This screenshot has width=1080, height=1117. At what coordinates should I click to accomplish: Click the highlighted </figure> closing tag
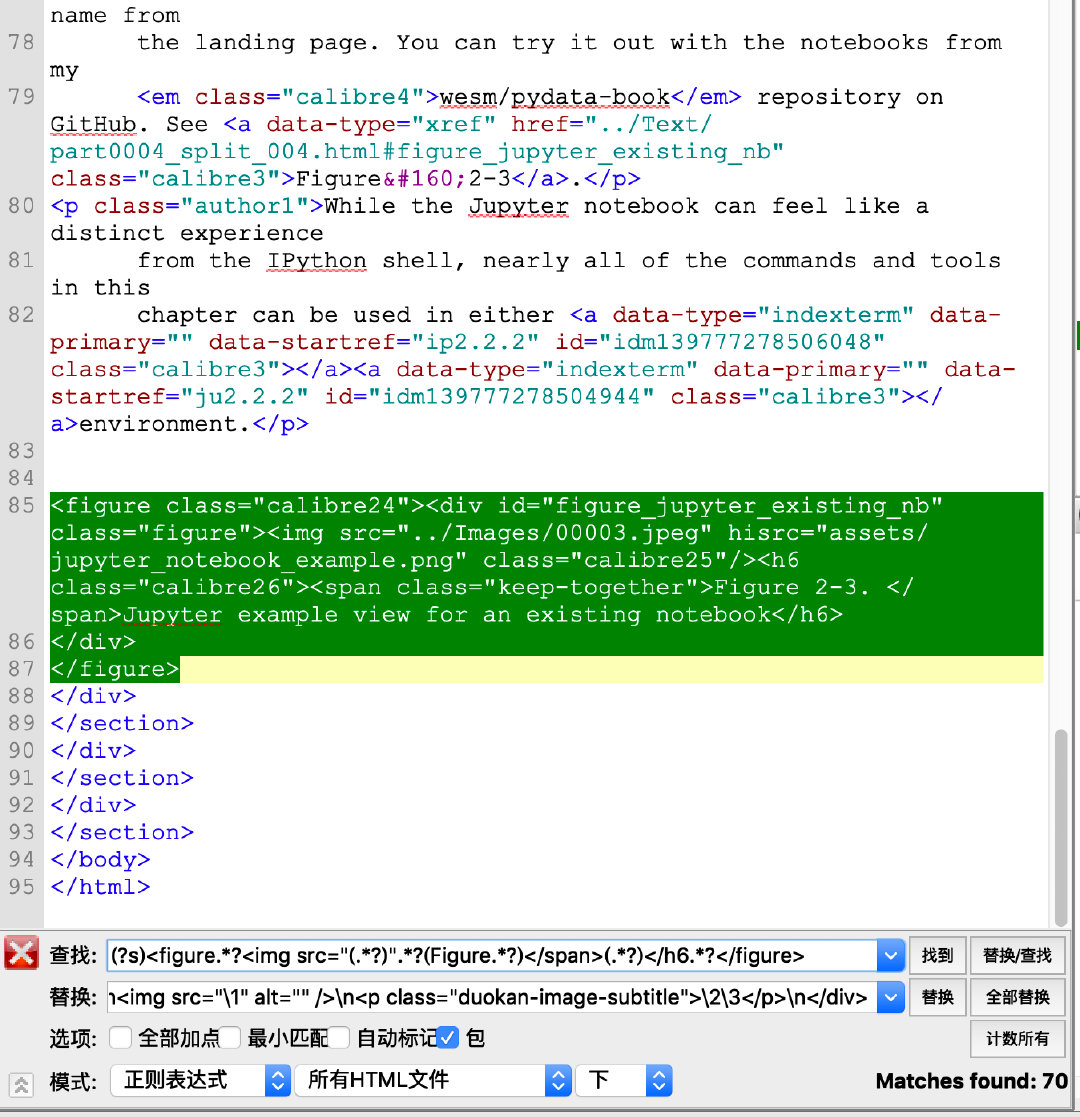(x=115, y=669)
